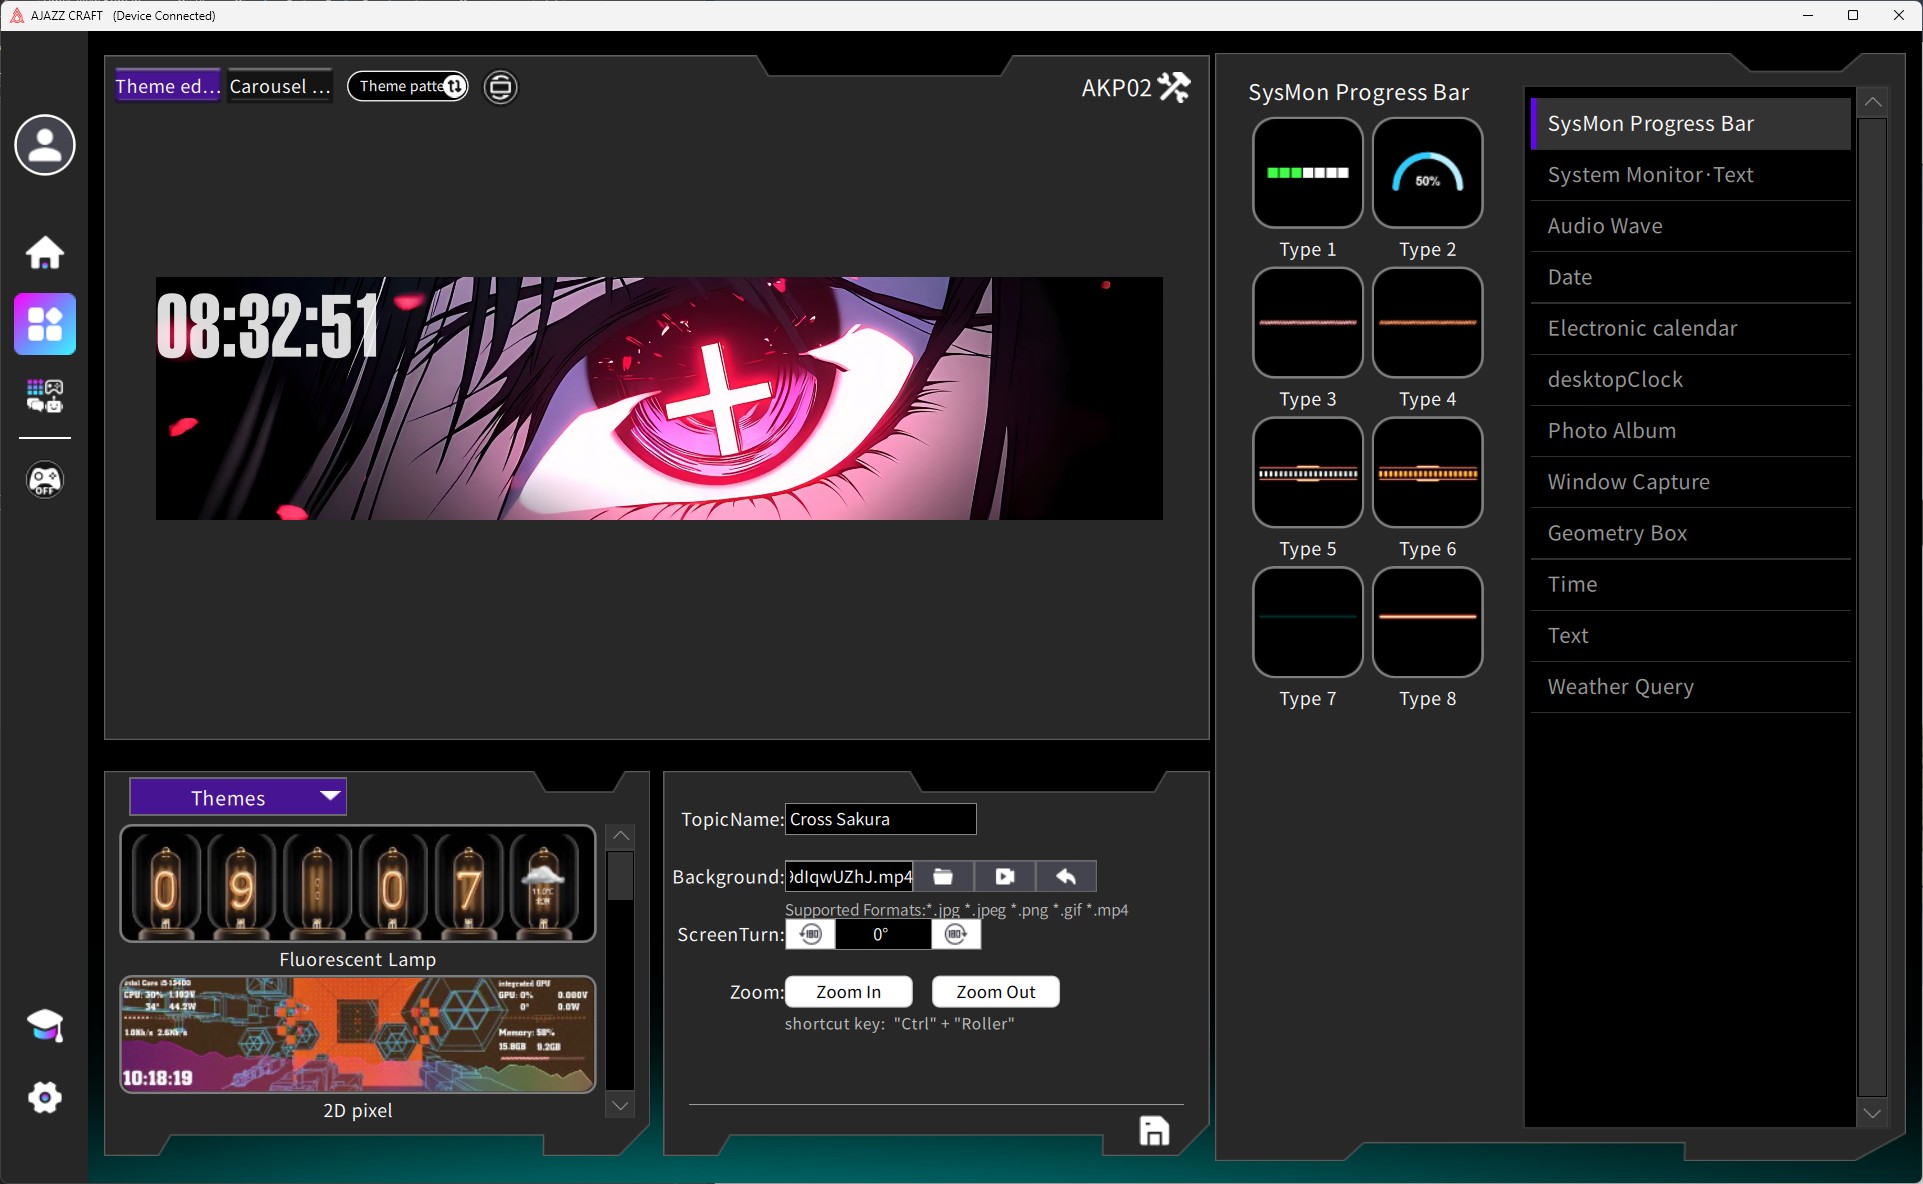Pick the Type 4 progress bar style

coord(1428,323)
